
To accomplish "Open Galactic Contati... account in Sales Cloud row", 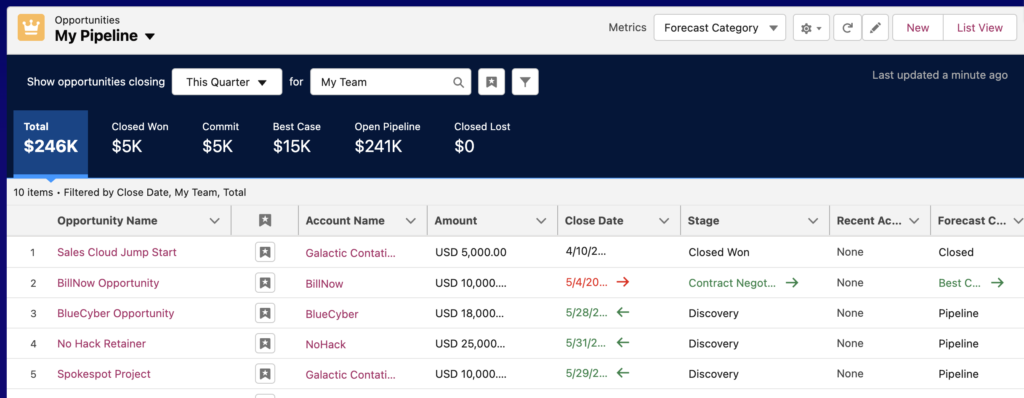I will tap(350, 253).
